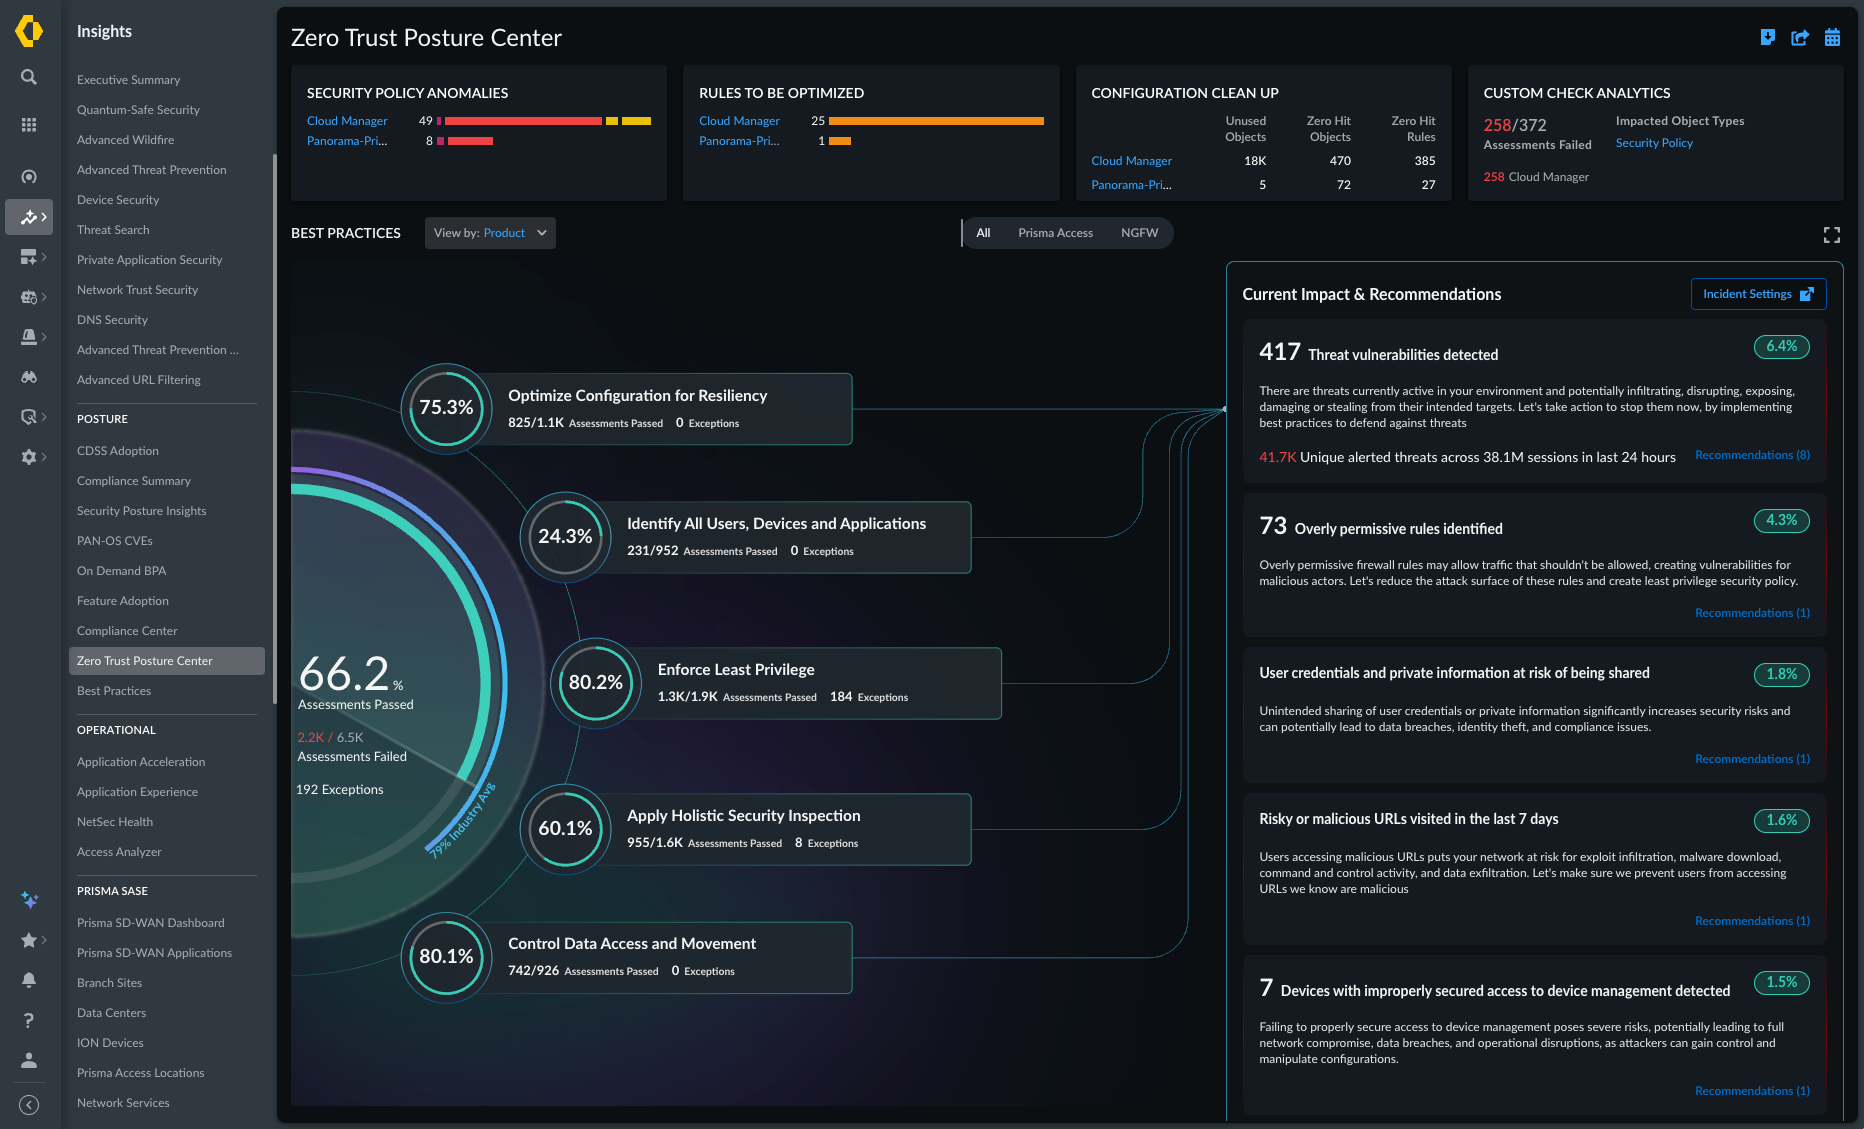Click the download report icon at top right

click(x=1768, y=37)
